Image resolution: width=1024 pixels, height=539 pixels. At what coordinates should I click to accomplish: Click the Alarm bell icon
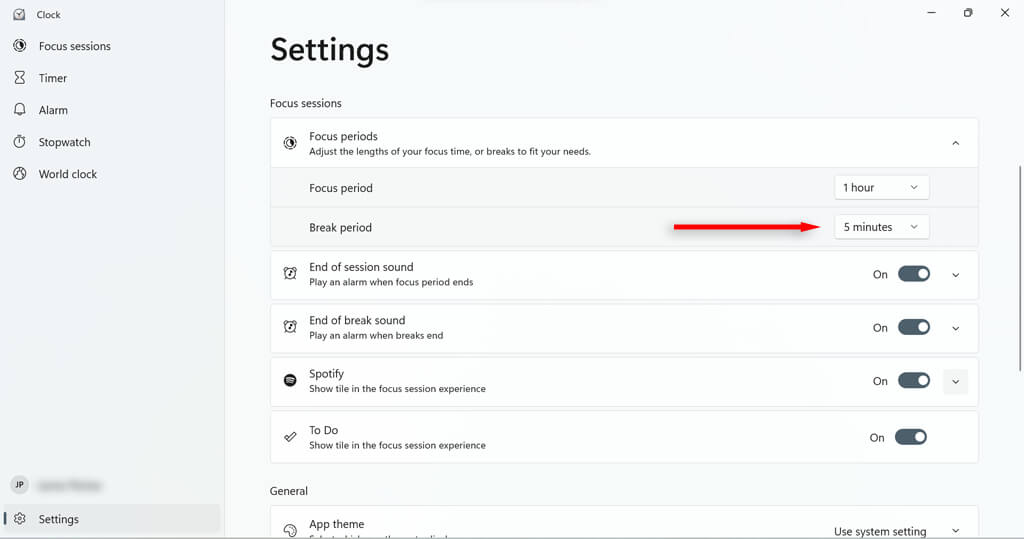pos(19,110)
